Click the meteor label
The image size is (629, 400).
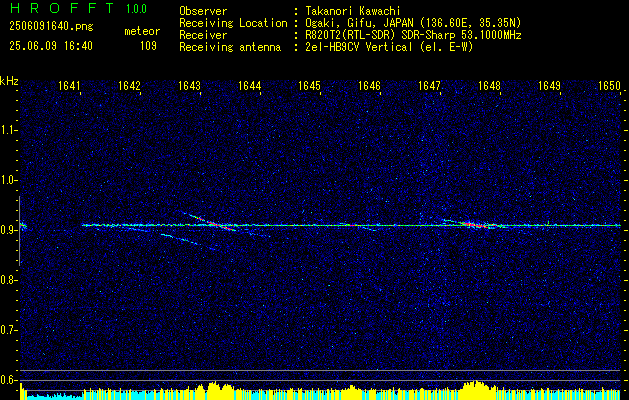pyautogui.click(x=142, y=31)
